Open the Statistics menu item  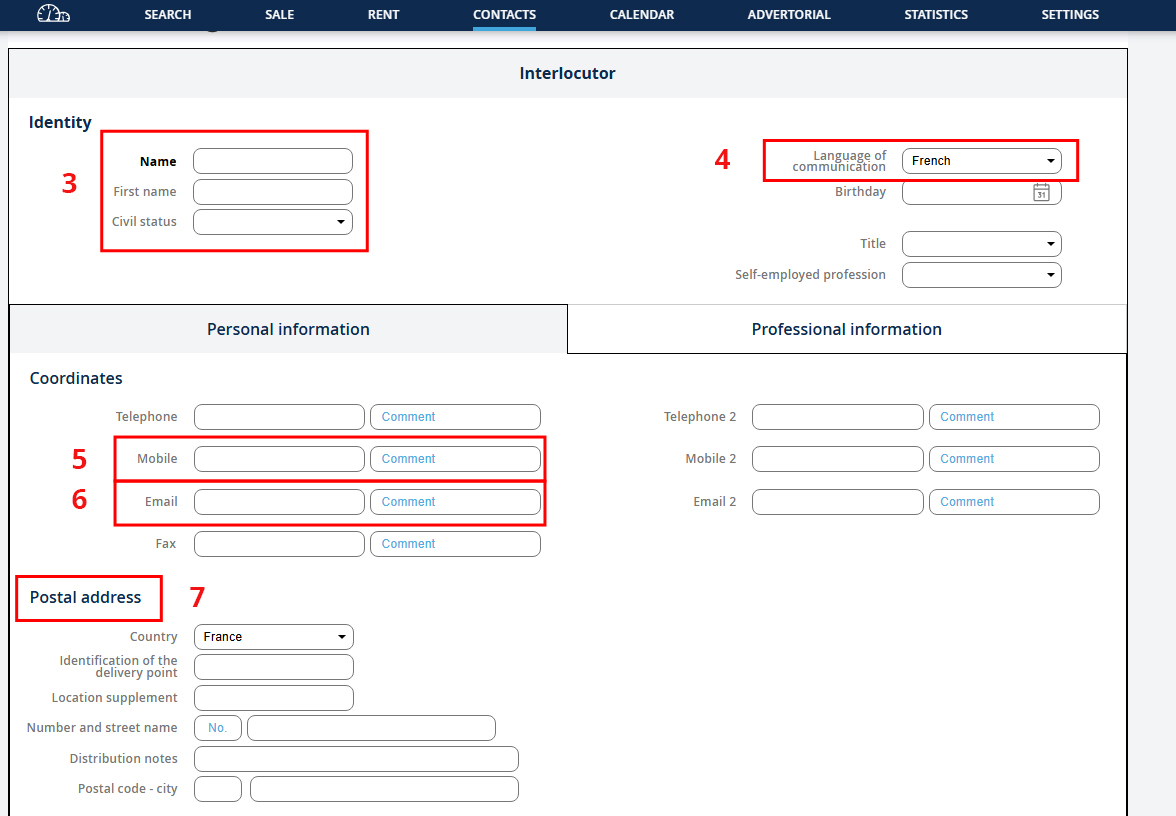(x=935, y=15)
